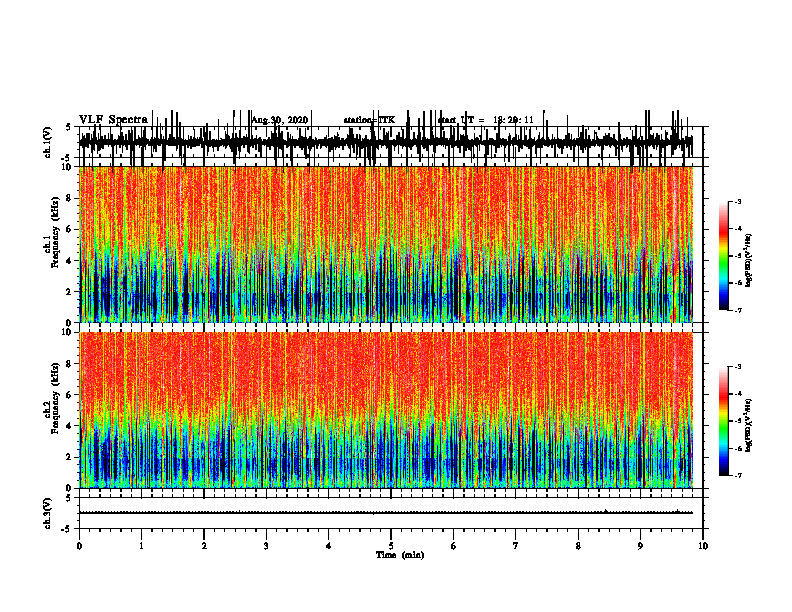Click the ch.2 color scale bar
This screenshot has height=612, width=792.
[724, 421]
